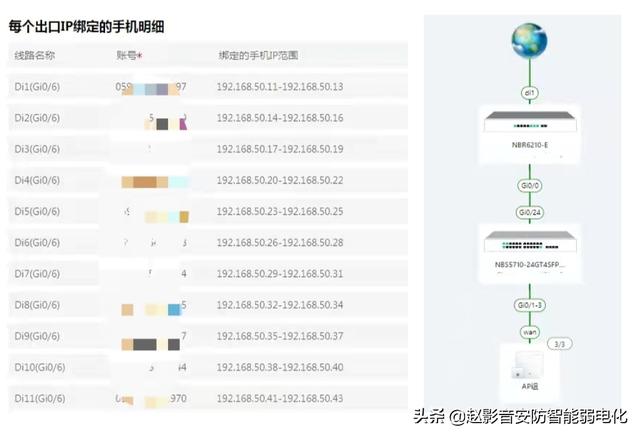This screenshot has height=437, width=640.
Task: Select the Di8(Gi0/6) line name
Action: (x=37, y=305)
